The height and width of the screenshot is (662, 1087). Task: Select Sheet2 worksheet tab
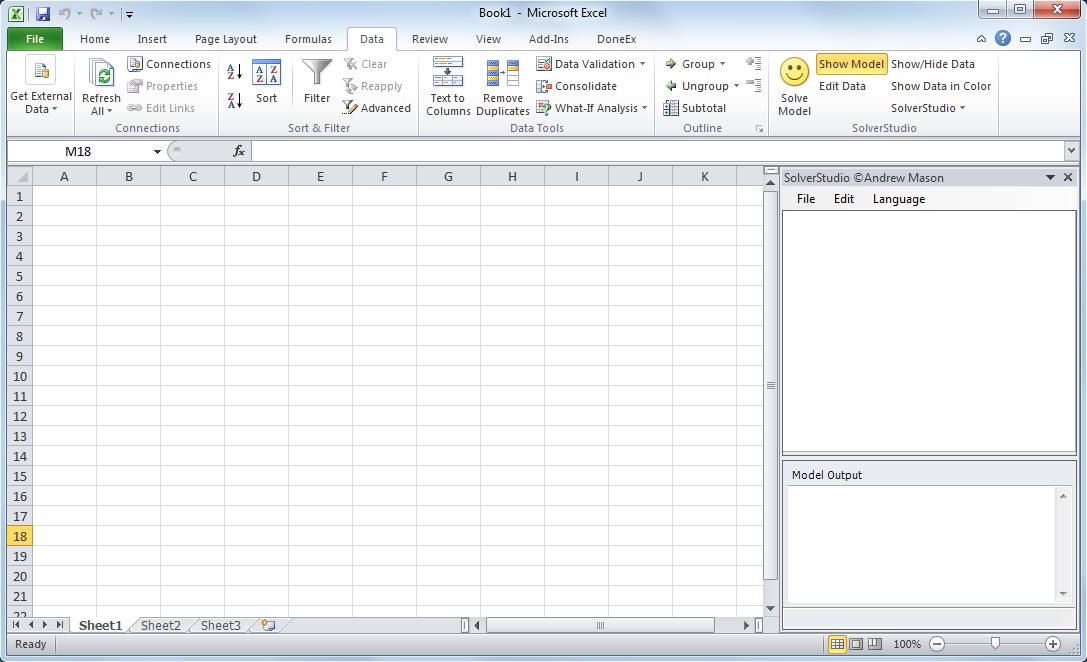pos(160,625)
